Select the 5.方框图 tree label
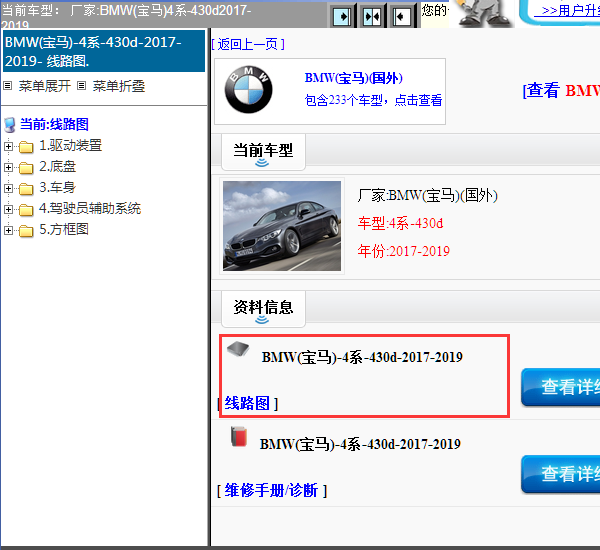 click(x=64, y=230)
